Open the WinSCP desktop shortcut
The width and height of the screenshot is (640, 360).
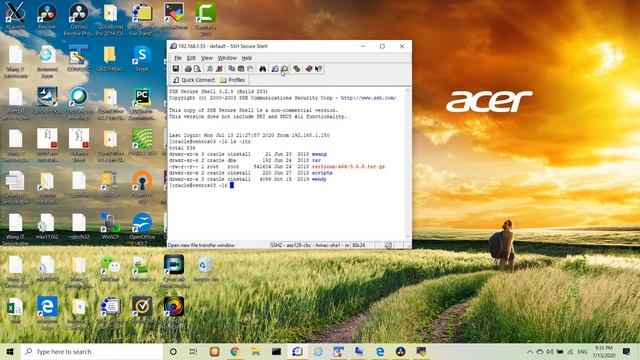[110, 226]
